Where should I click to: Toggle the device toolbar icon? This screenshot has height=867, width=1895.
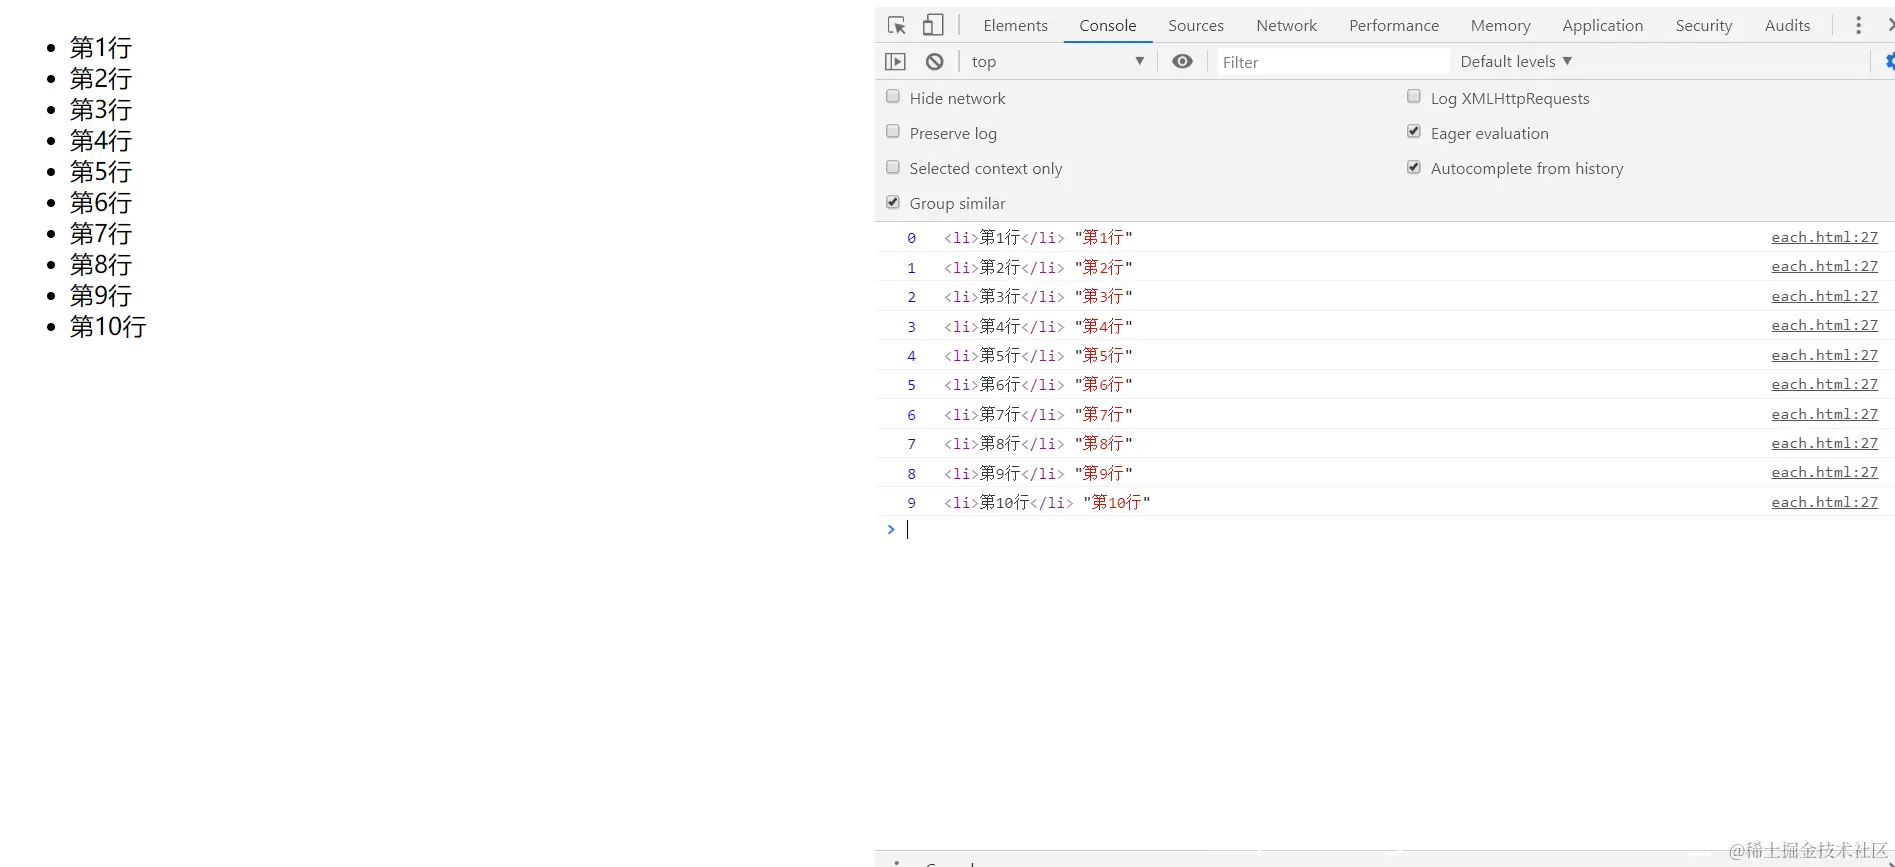click(933, 25)
